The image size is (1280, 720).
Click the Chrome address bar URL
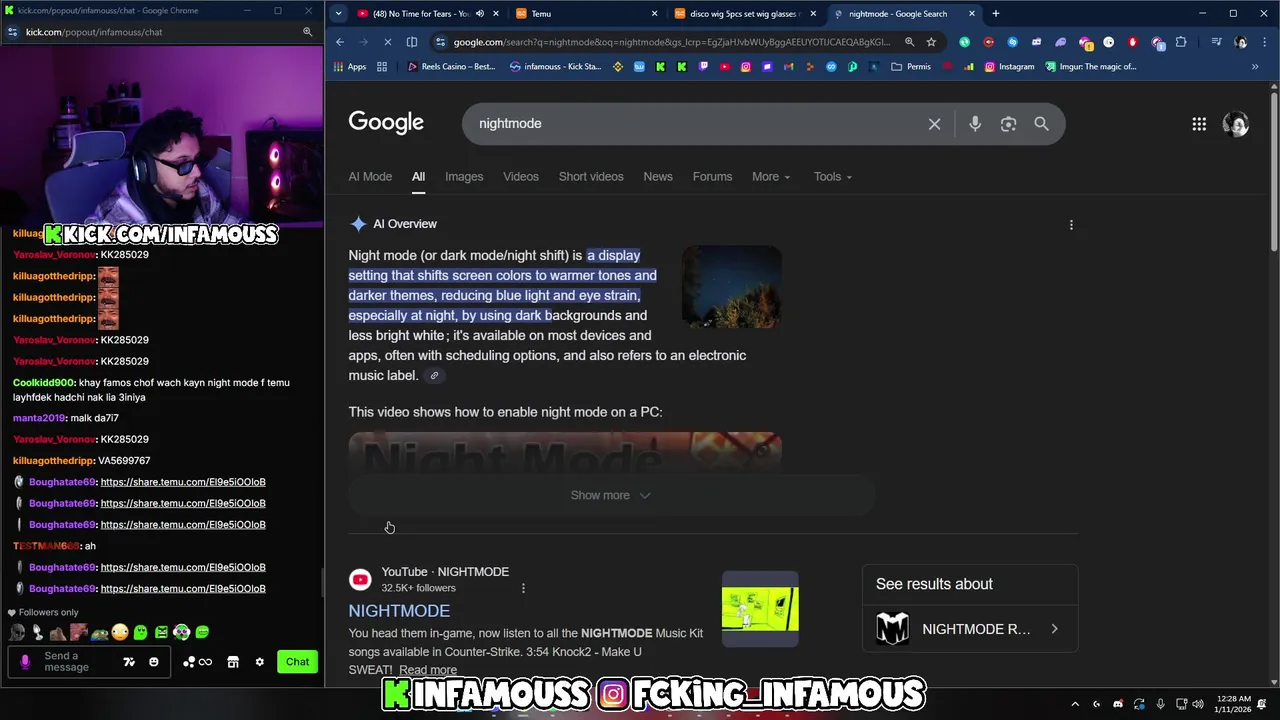[670, 42]
